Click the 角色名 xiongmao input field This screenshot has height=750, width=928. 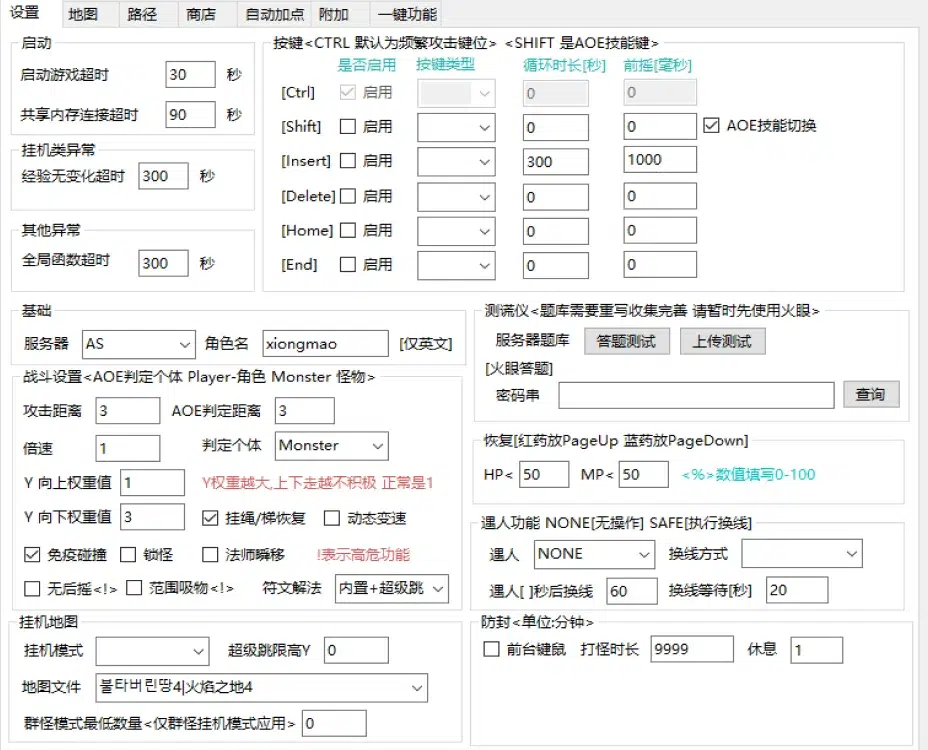coord(325,344)
